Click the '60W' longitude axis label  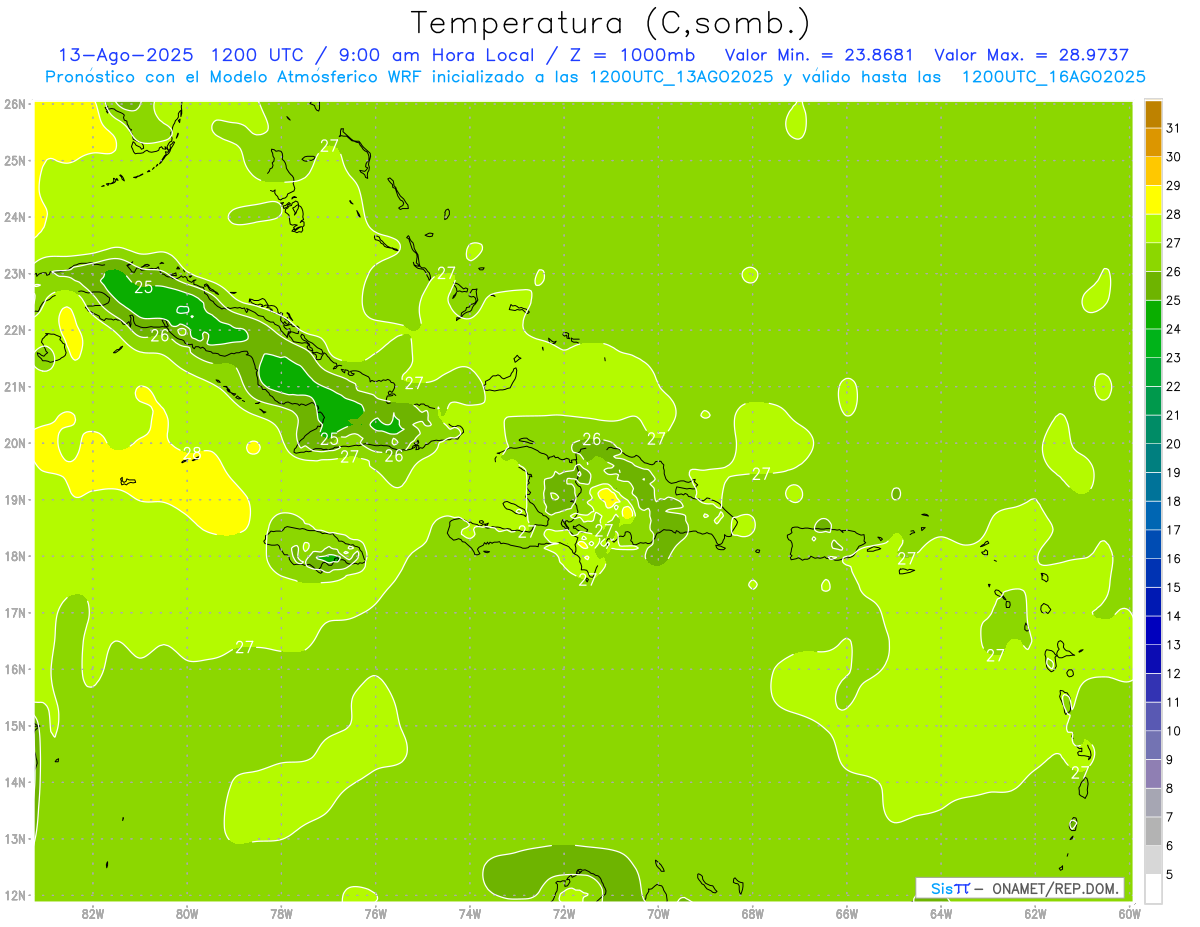tap(1130, 913)
